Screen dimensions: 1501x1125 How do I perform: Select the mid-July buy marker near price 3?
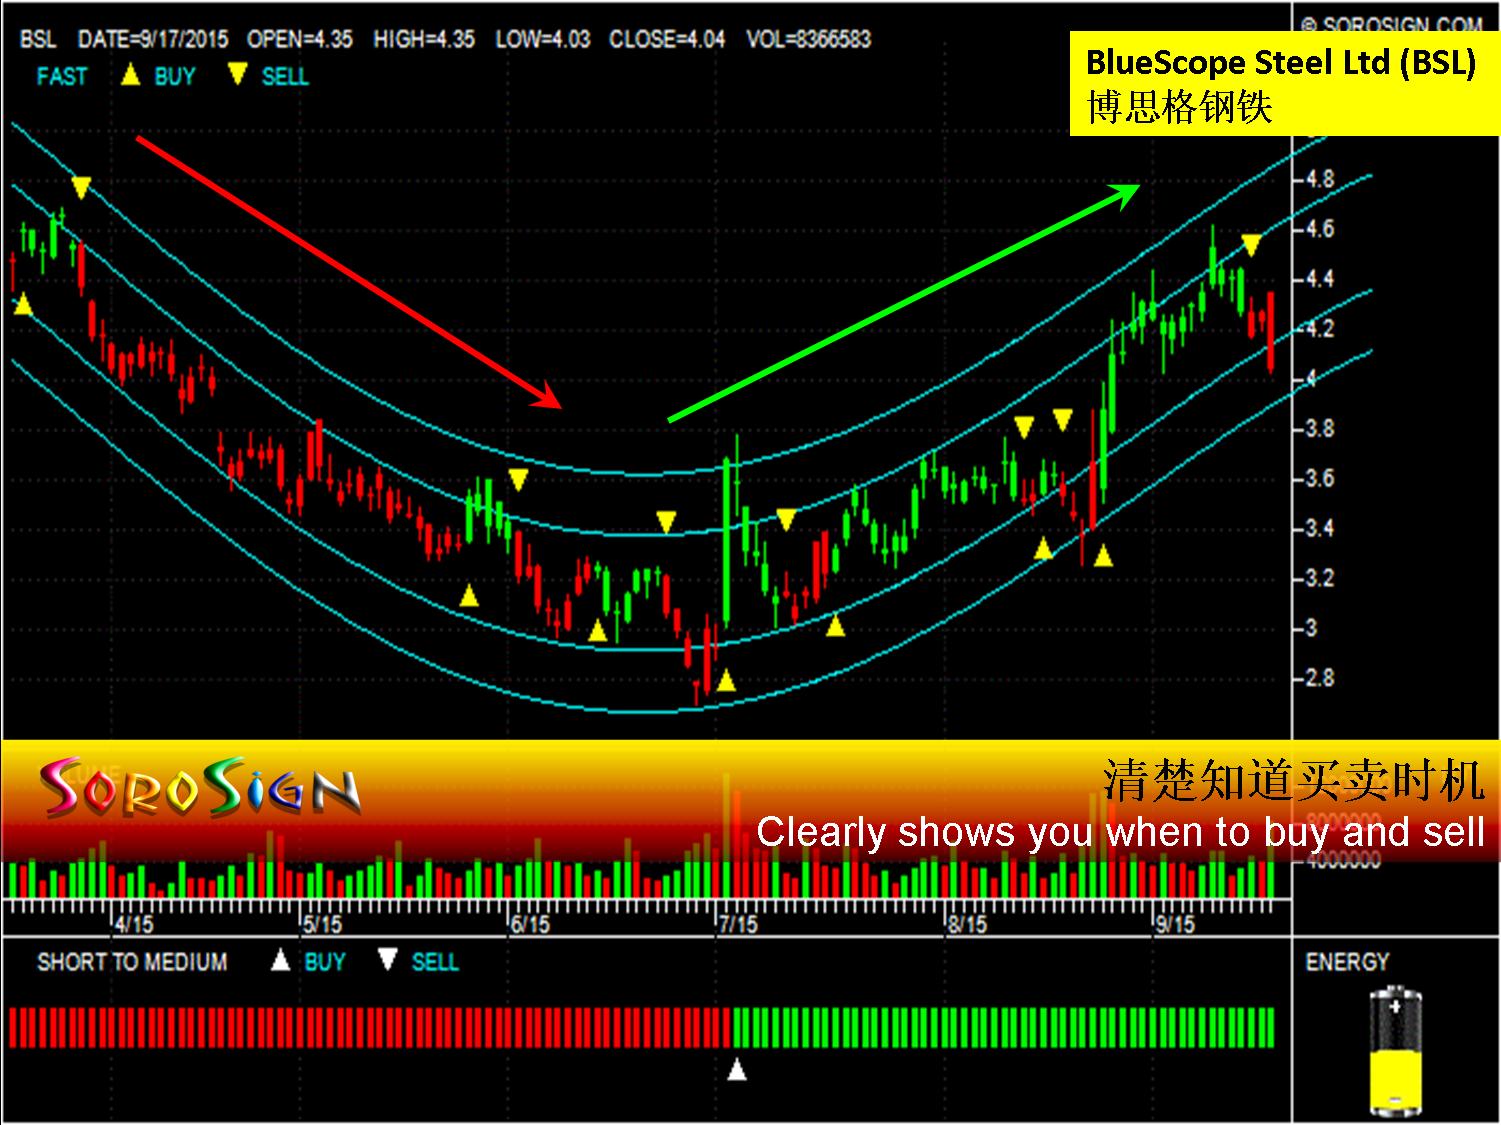(836, 626)
